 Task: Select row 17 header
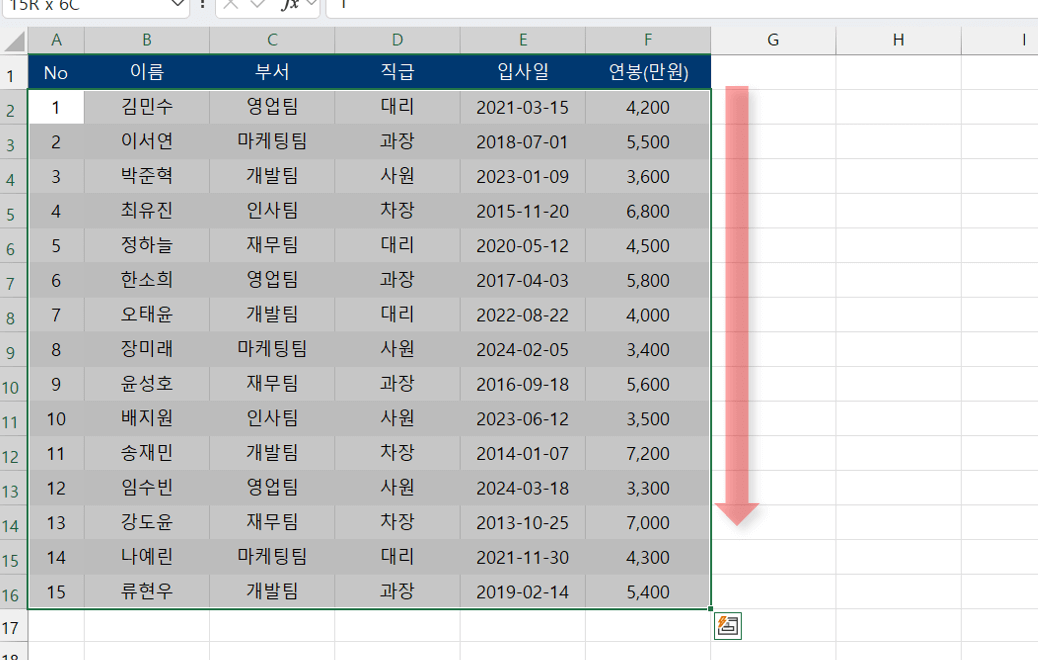(12, 628)
